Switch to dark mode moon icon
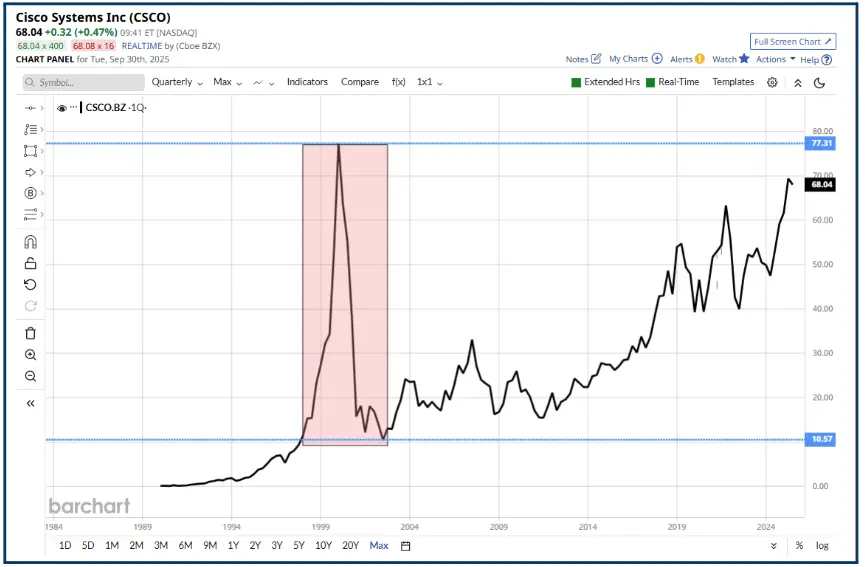This screenshot has width=865, height=567. coord(819,83)
